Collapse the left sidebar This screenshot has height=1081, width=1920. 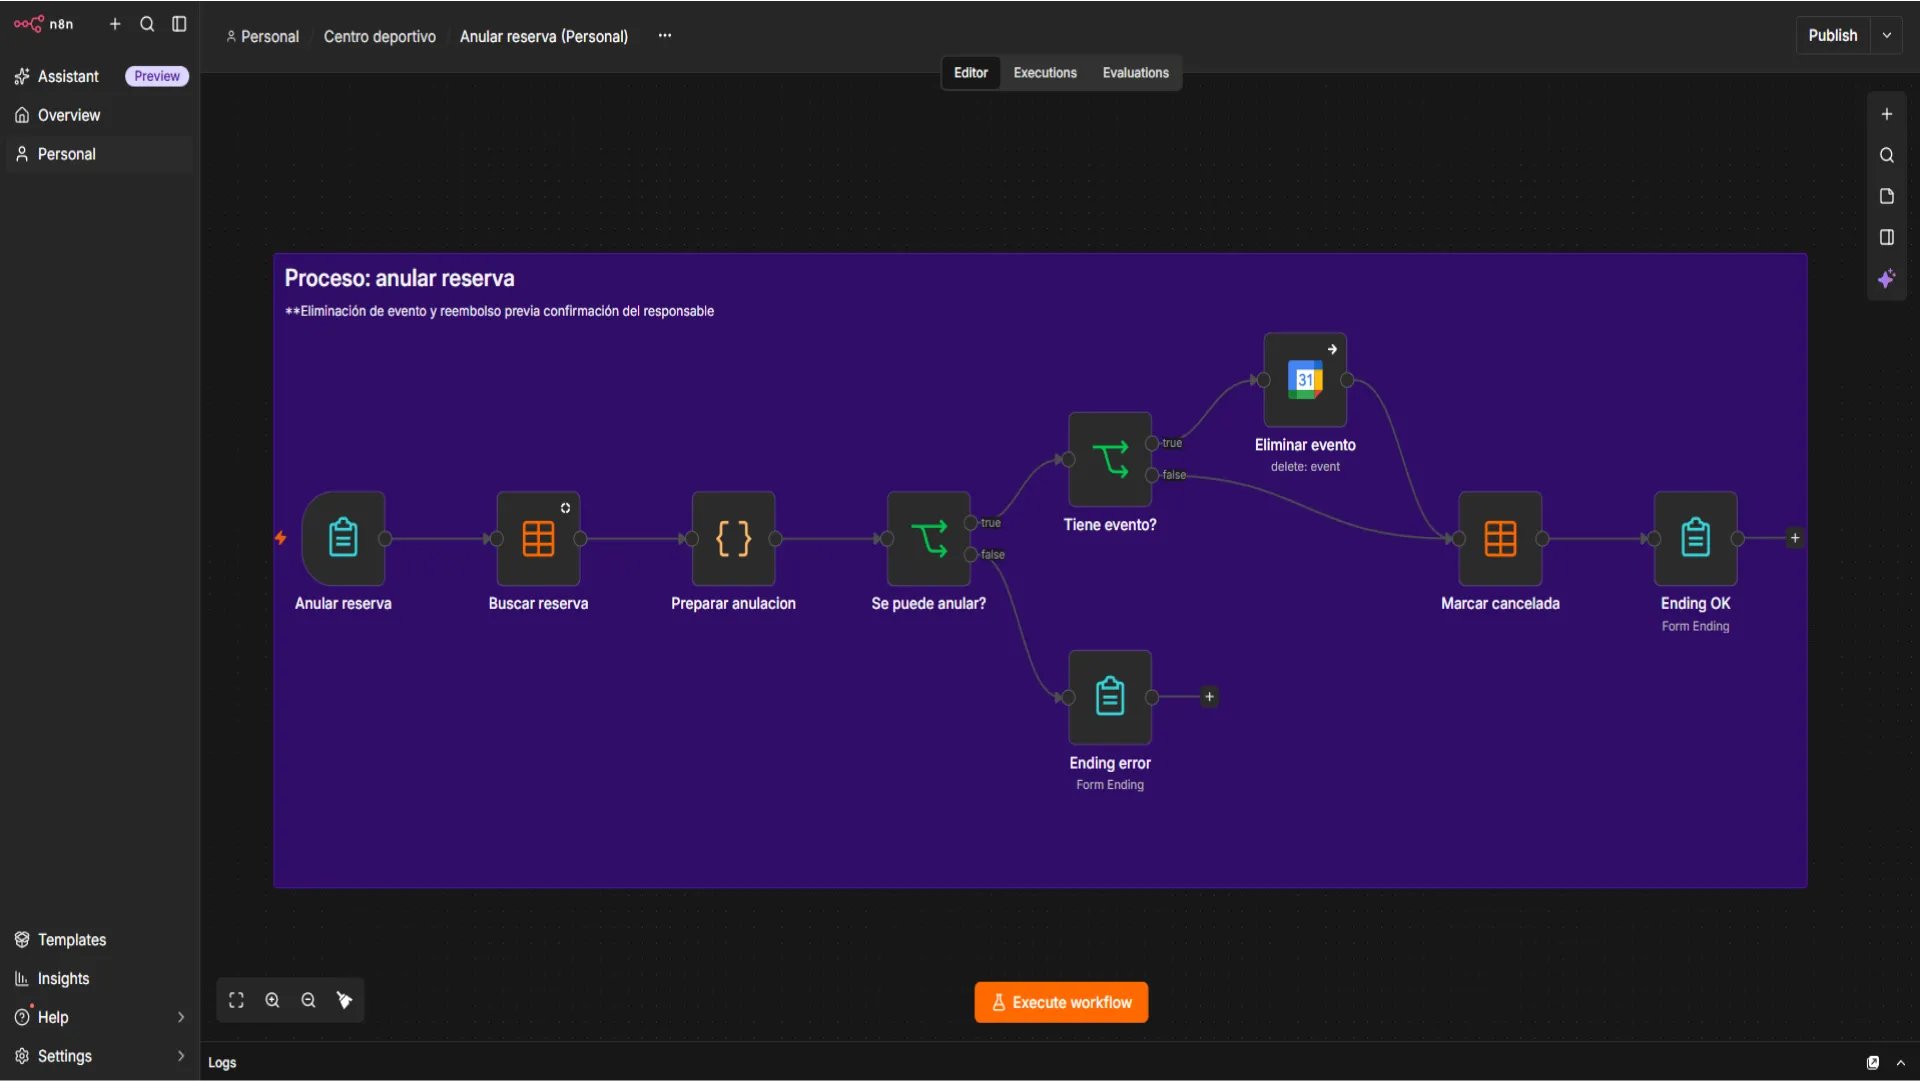(179, 24)
